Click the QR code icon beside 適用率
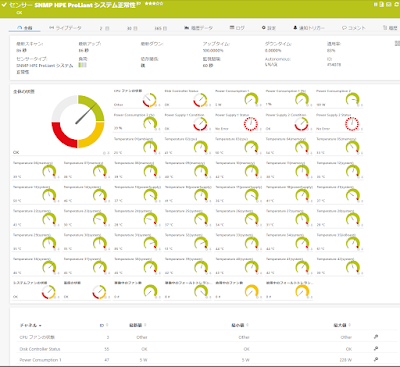400x367 pixels. click(x=397, y=44)
